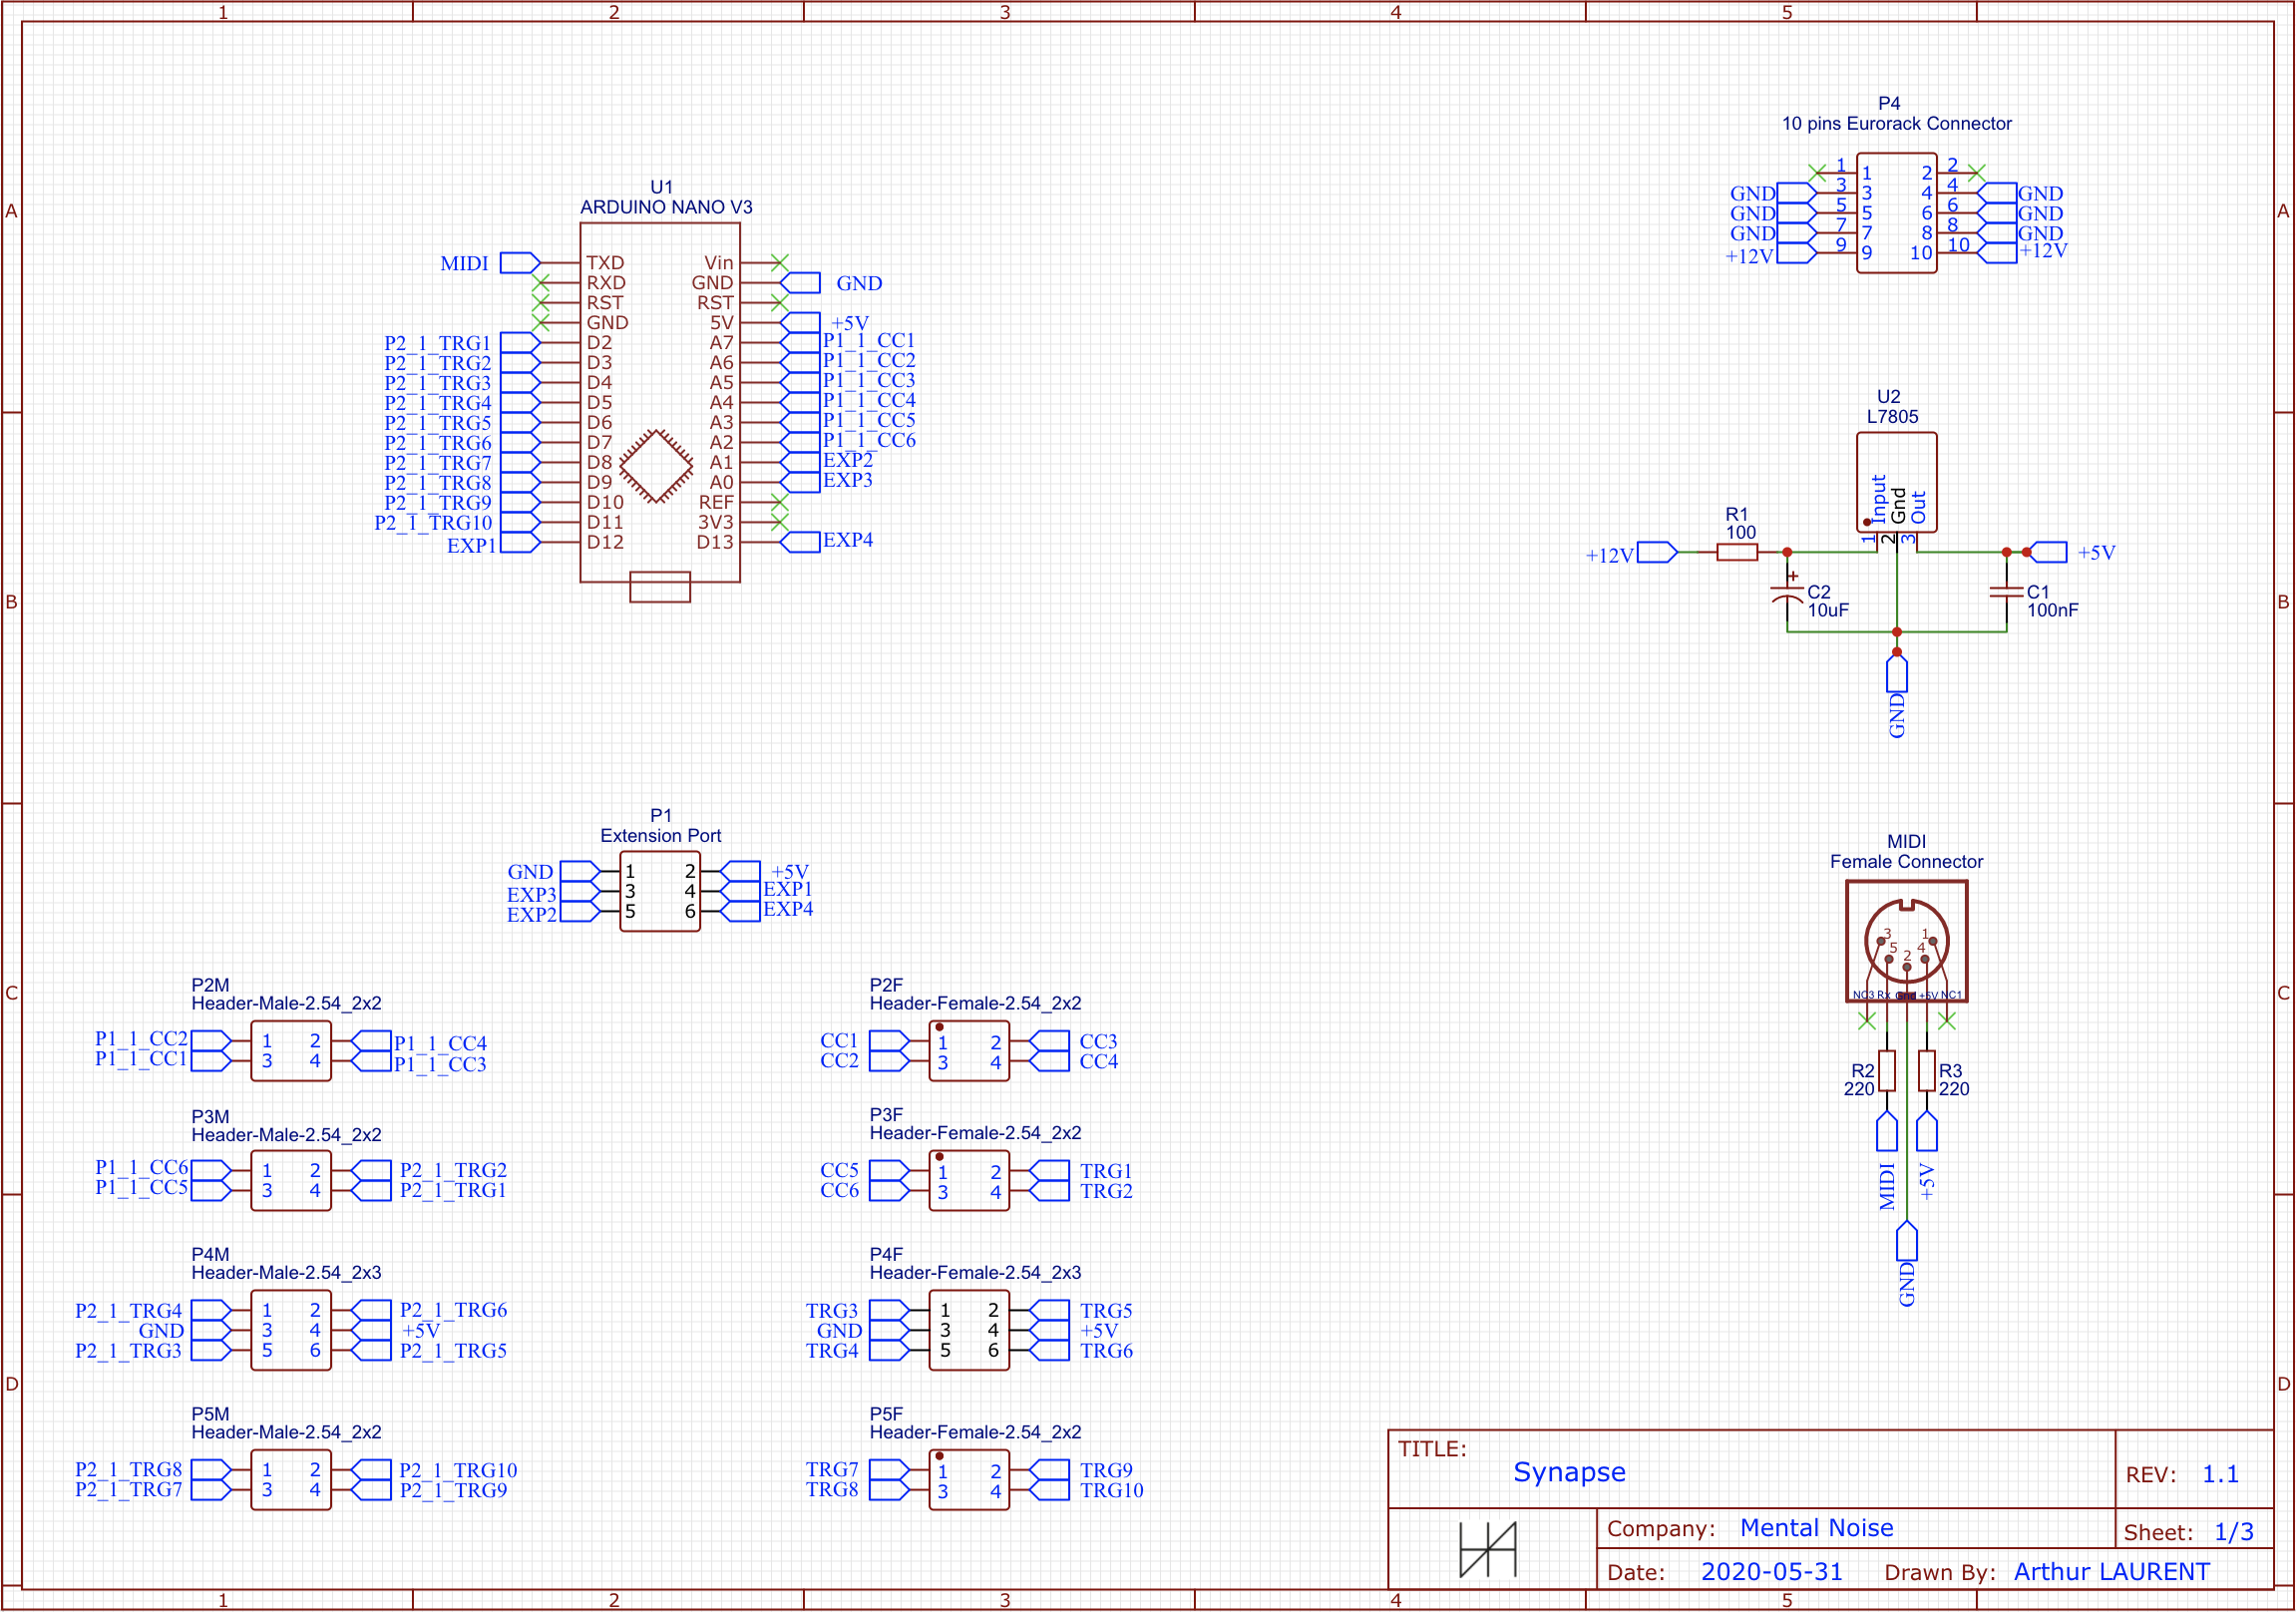Screen dimensions: 2296x1612
Task: Click the +12V input net flag near R1
Action: (x=1656, y=552)
